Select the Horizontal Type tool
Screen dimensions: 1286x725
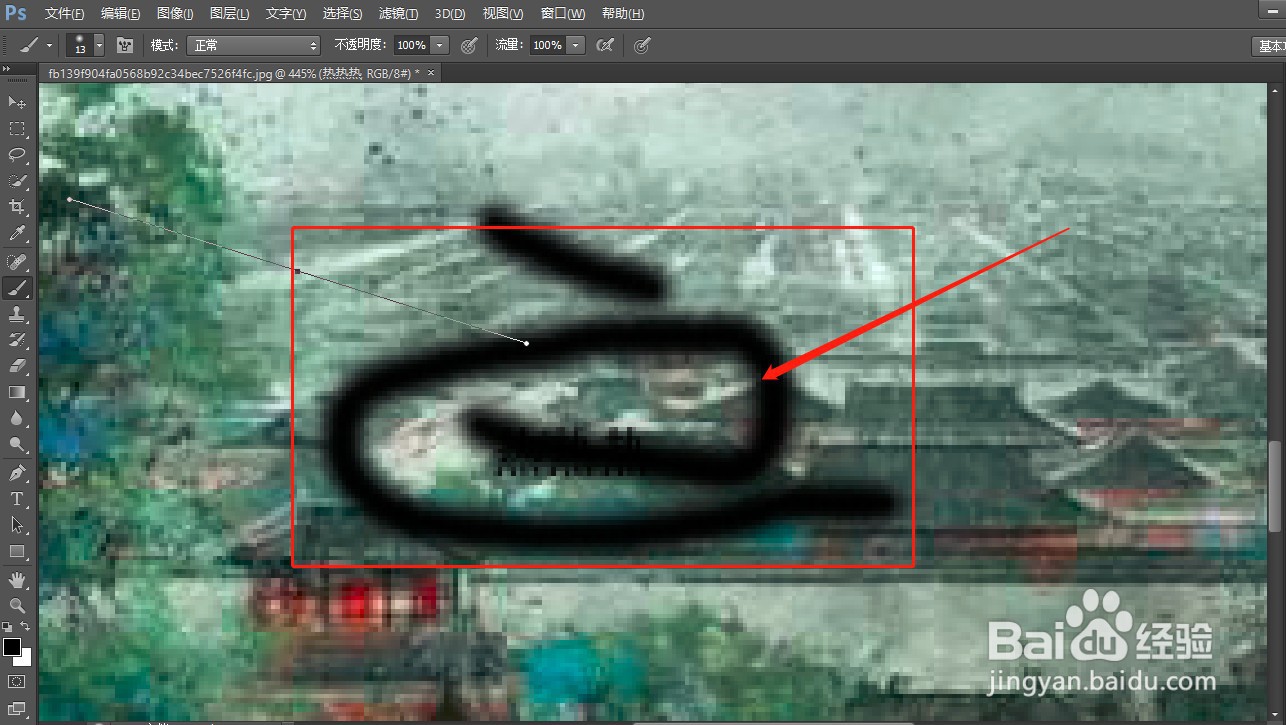point(17,499)
